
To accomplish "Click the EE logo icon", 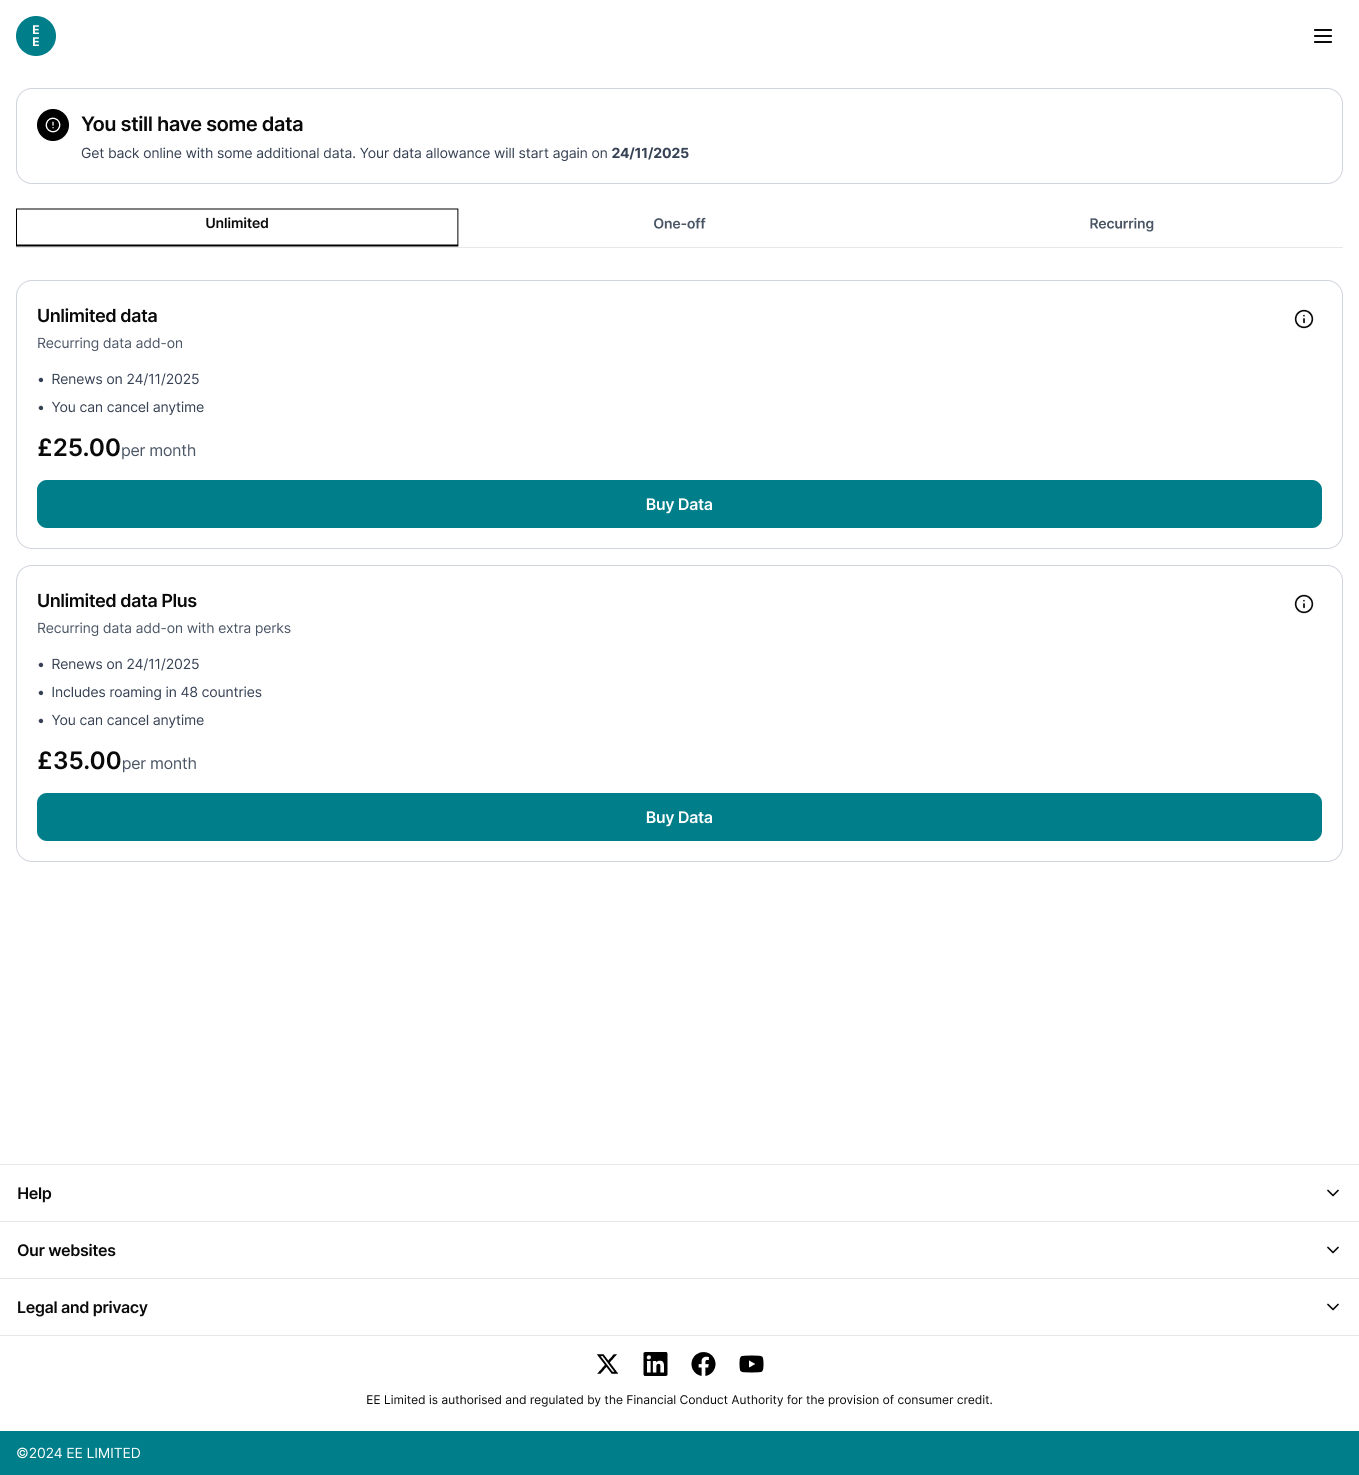I will click(x=36, y=36).
